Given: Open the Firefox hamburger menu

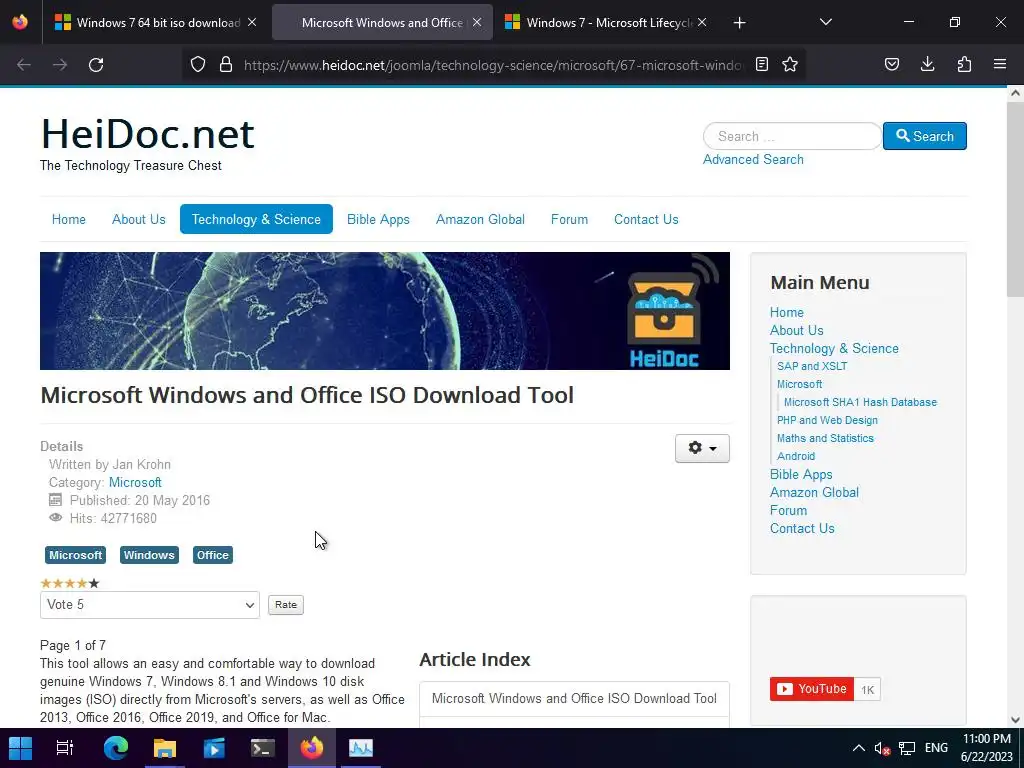Looking at the screenshot, I should (1000, 64).
